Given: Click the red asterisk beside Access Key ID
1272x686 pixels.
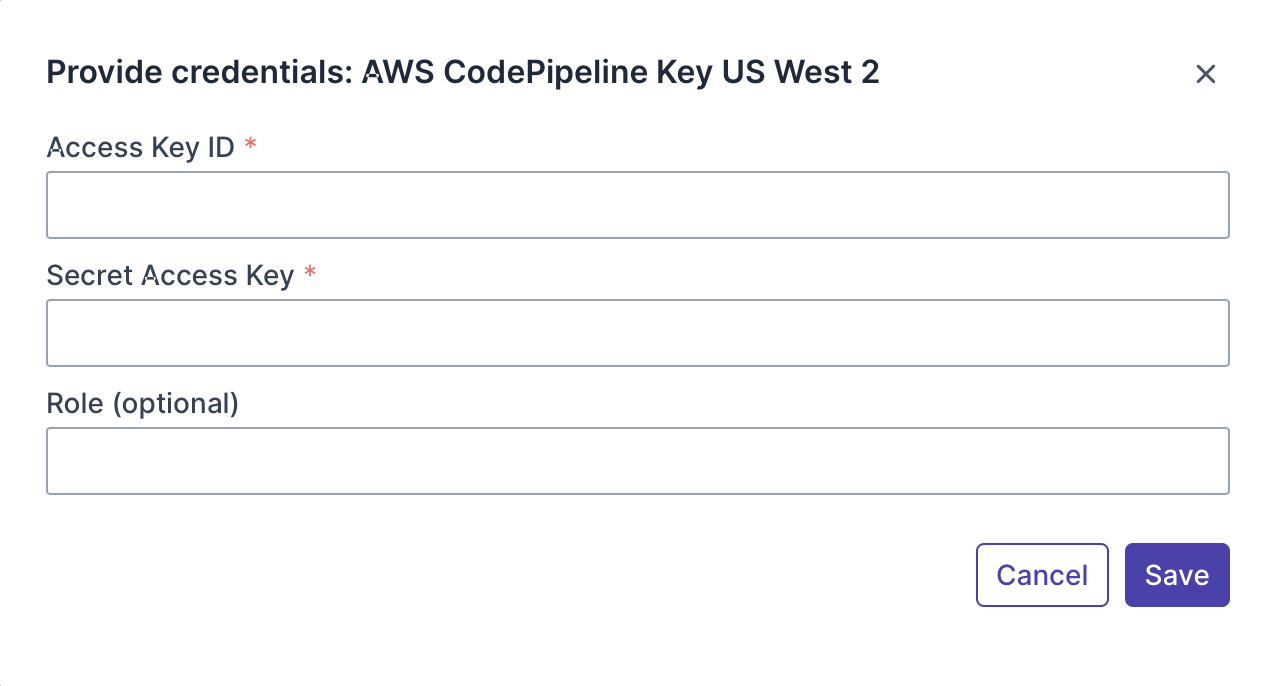Looking at the screenshot, I should point(250,146).
